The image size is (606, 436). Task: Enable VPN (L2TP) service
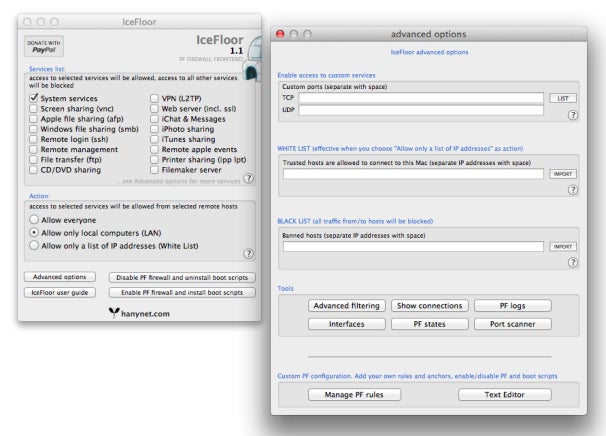pyautogui.click(x=154, y=98)
